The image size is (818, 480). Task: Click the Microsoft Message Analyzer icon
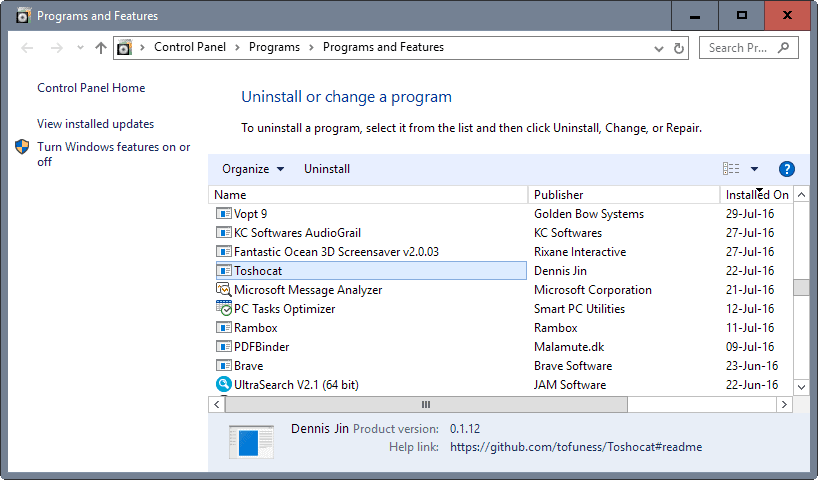[223, 290]
